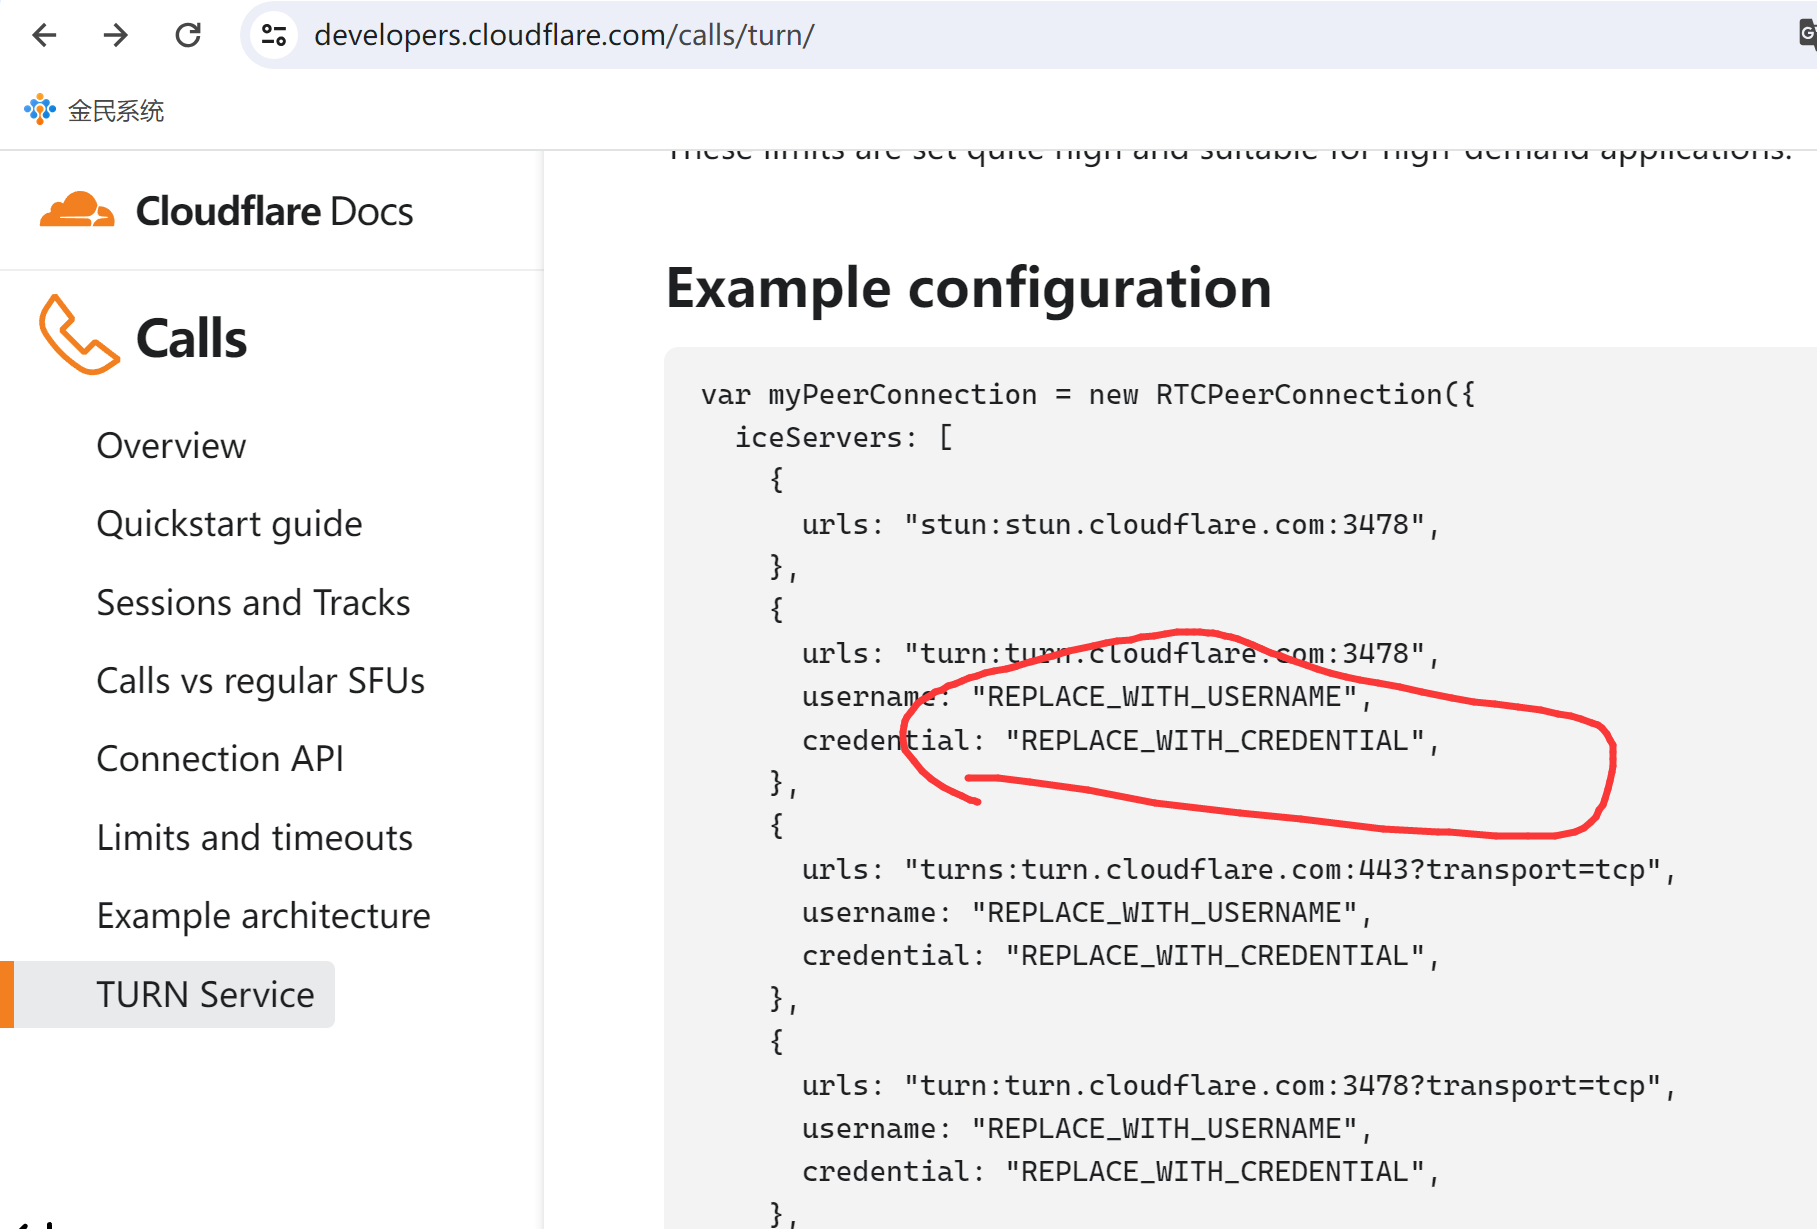Open Limits and timeouts page

(254, 838)
